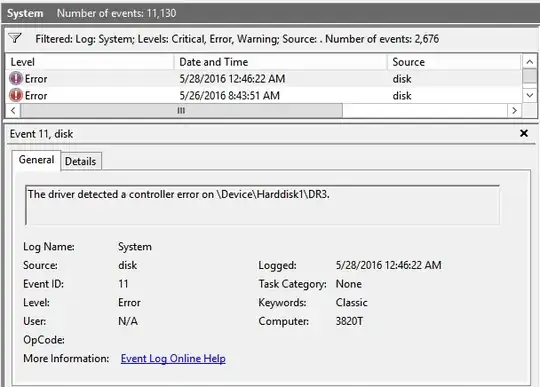This screenshot has width=540, height=387.
Task: Click the horizontal scrollbar right arrow
Action: (515, 111)
